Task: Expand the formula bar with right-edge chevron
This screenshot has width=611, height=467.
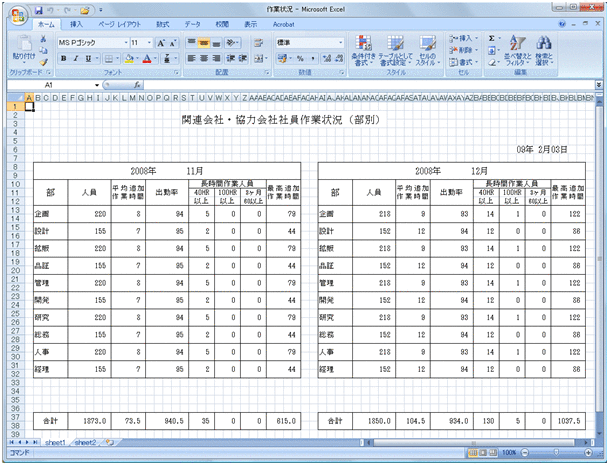Action: [599, 85]
